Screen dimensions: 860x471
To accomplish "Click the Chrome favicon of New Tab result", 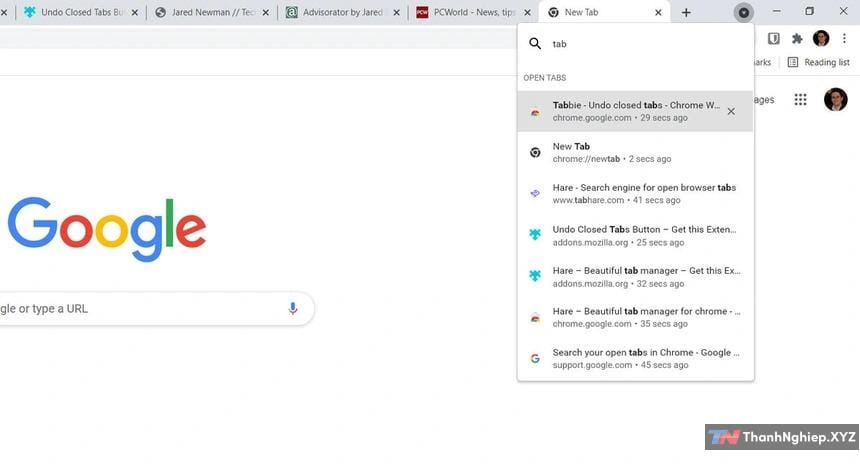I will pos(535,152).
